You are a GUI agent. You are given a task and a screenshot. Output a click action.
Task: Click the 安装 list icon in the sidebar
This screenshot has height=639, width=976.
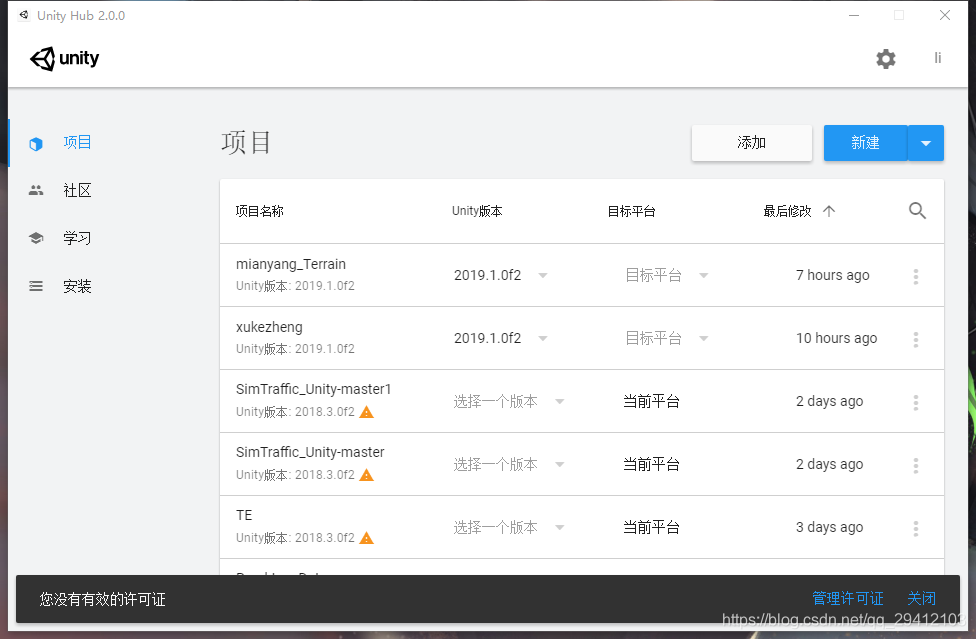point(36,286)
